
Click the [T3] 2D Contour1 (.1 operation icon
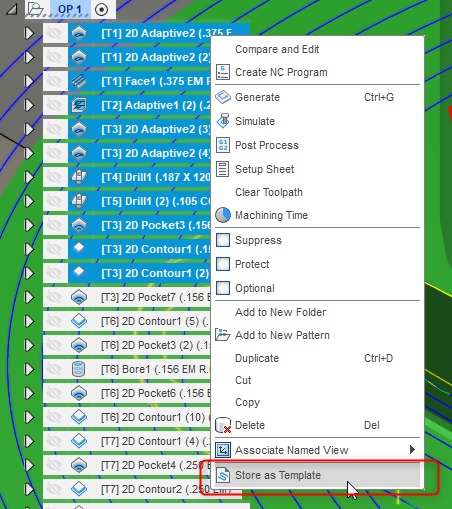click(79, 249)
